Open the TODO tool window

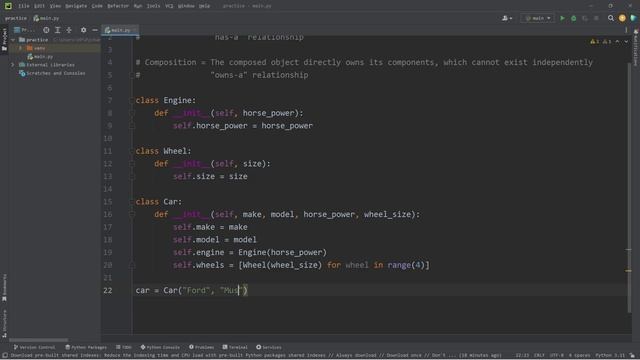point(124,347)
